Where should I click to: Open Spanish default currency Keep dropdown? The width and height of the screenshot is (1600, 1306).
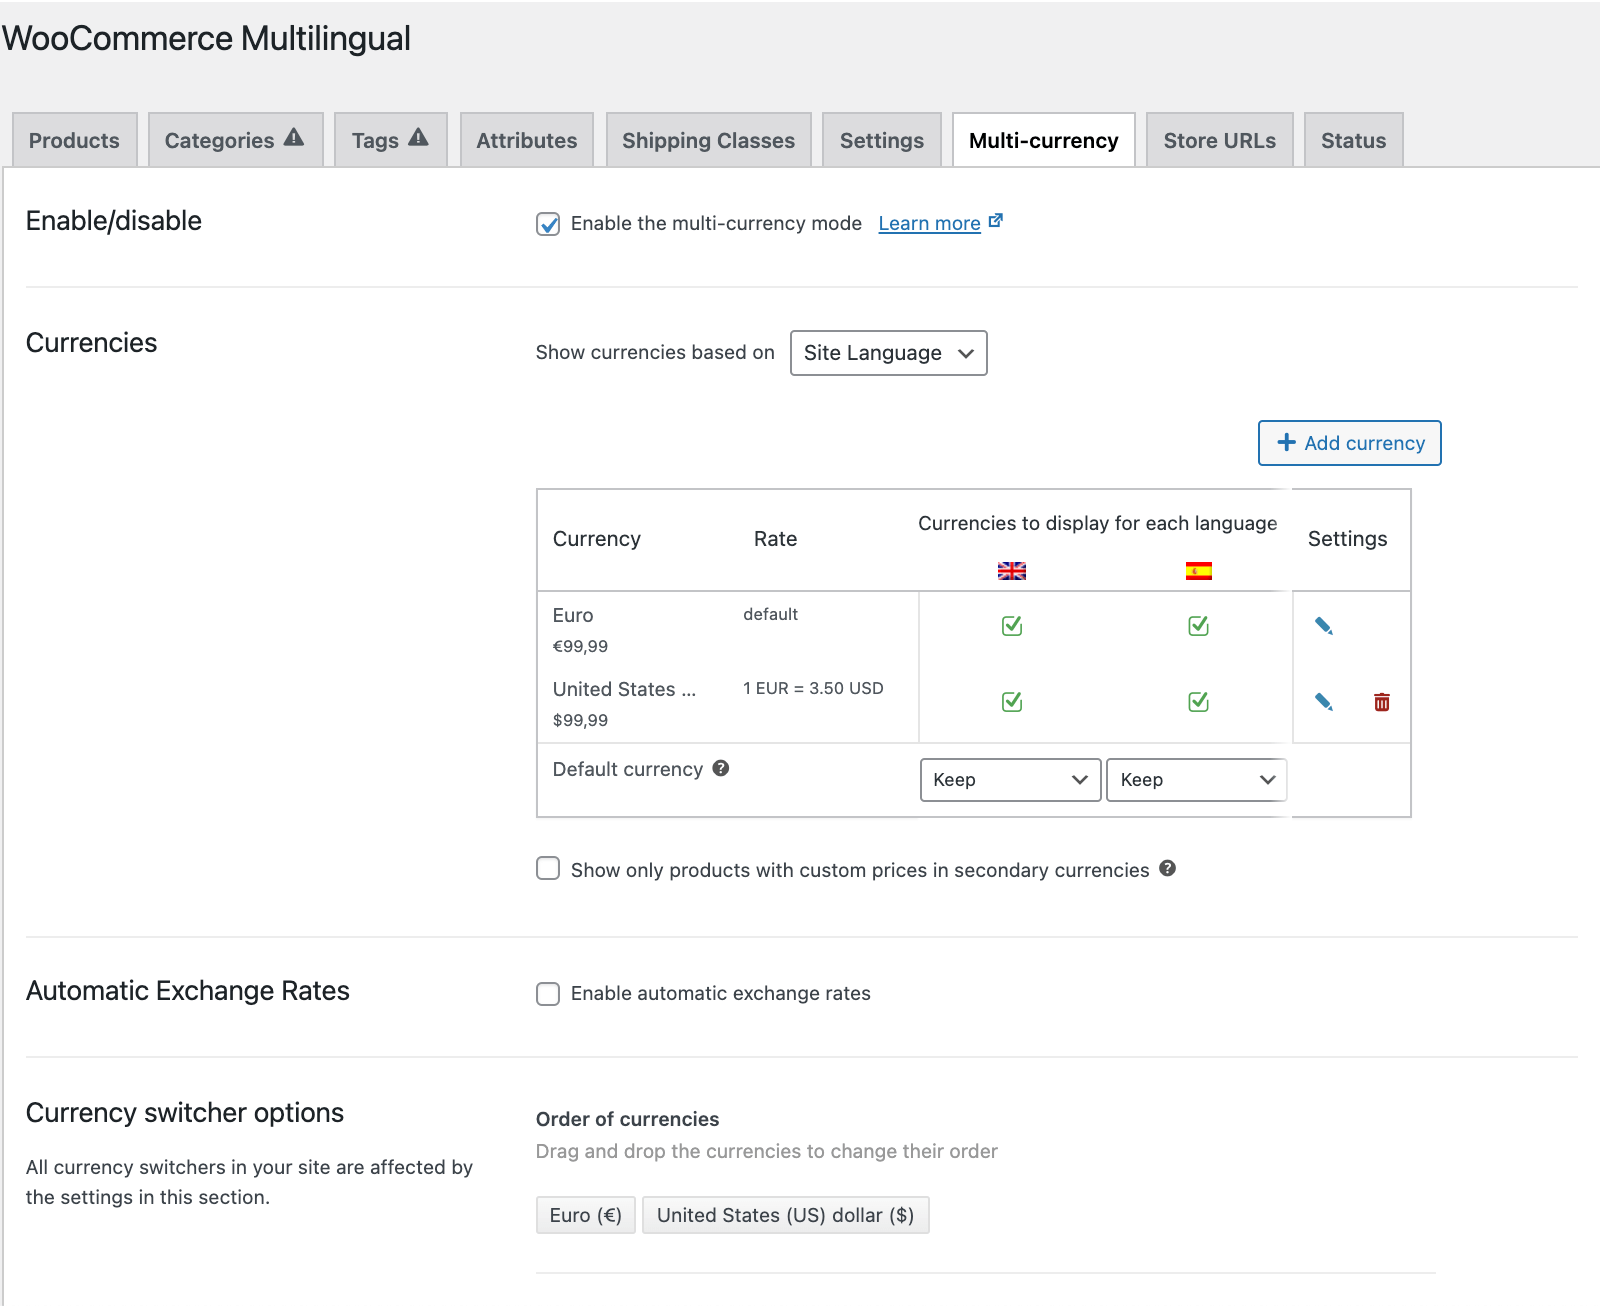[1197, 780]
